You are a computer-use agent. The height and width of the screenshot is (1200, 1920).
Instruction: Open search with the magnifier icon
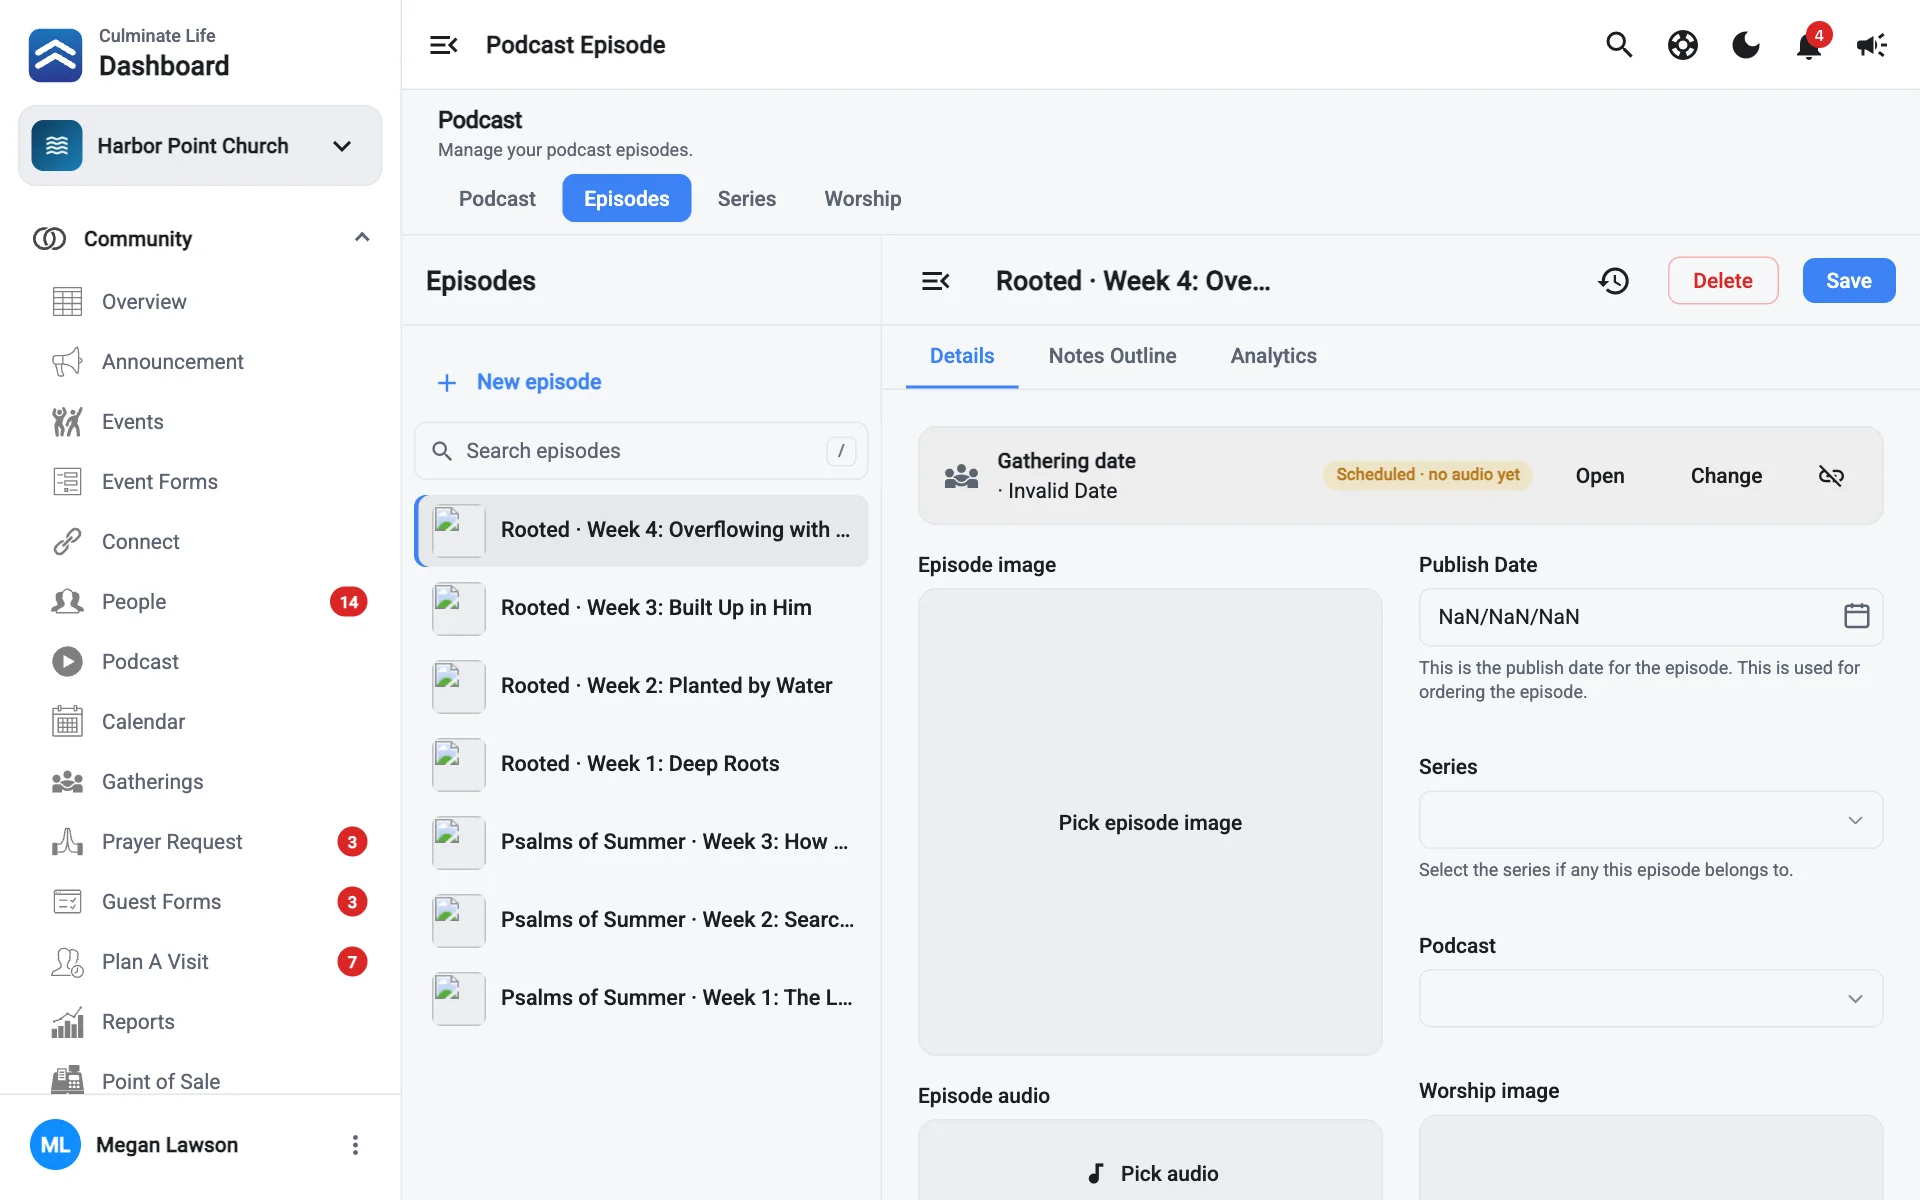pos(1619,45)
